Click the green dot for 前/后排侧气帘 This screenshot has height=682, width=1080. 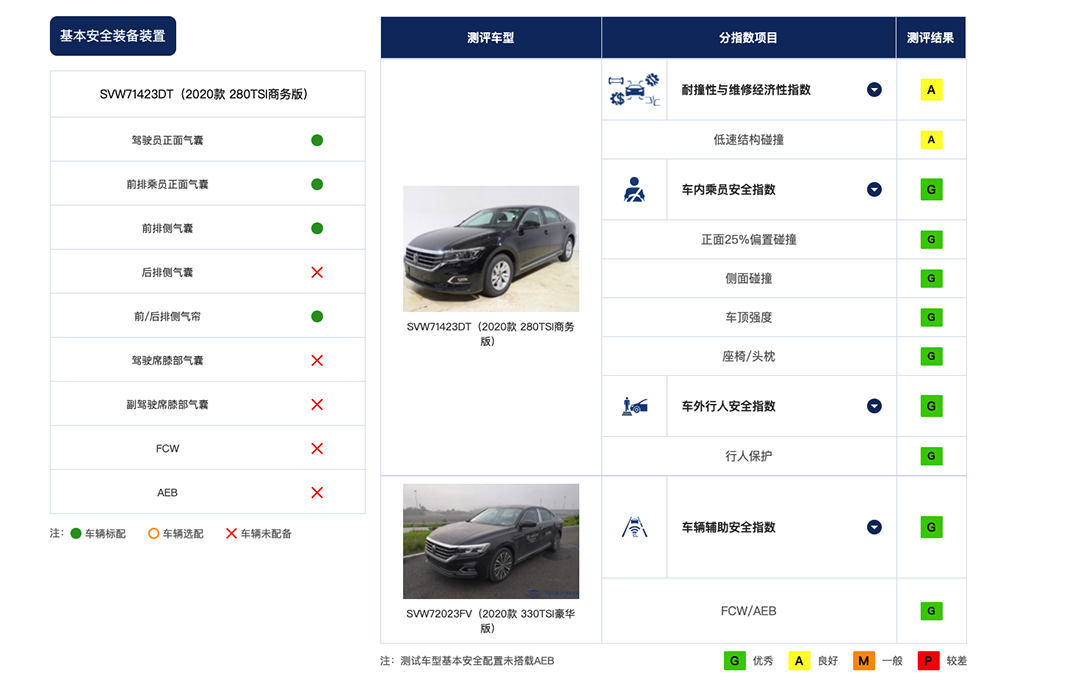click(317, 316)
